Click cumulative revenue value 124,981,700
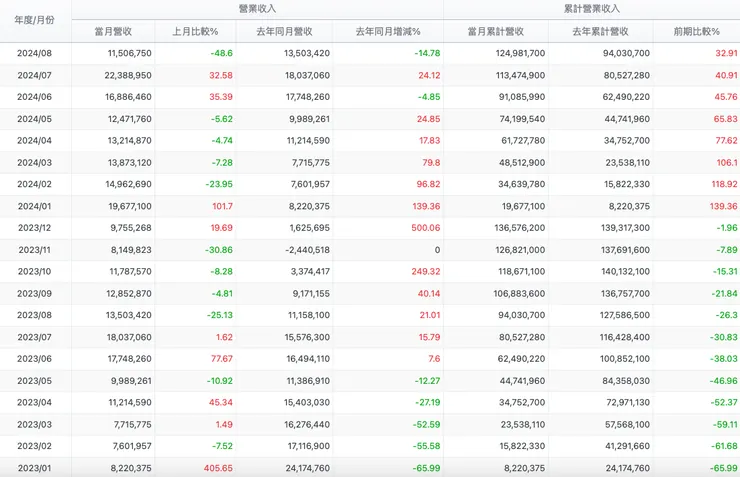 coord(521,53)
